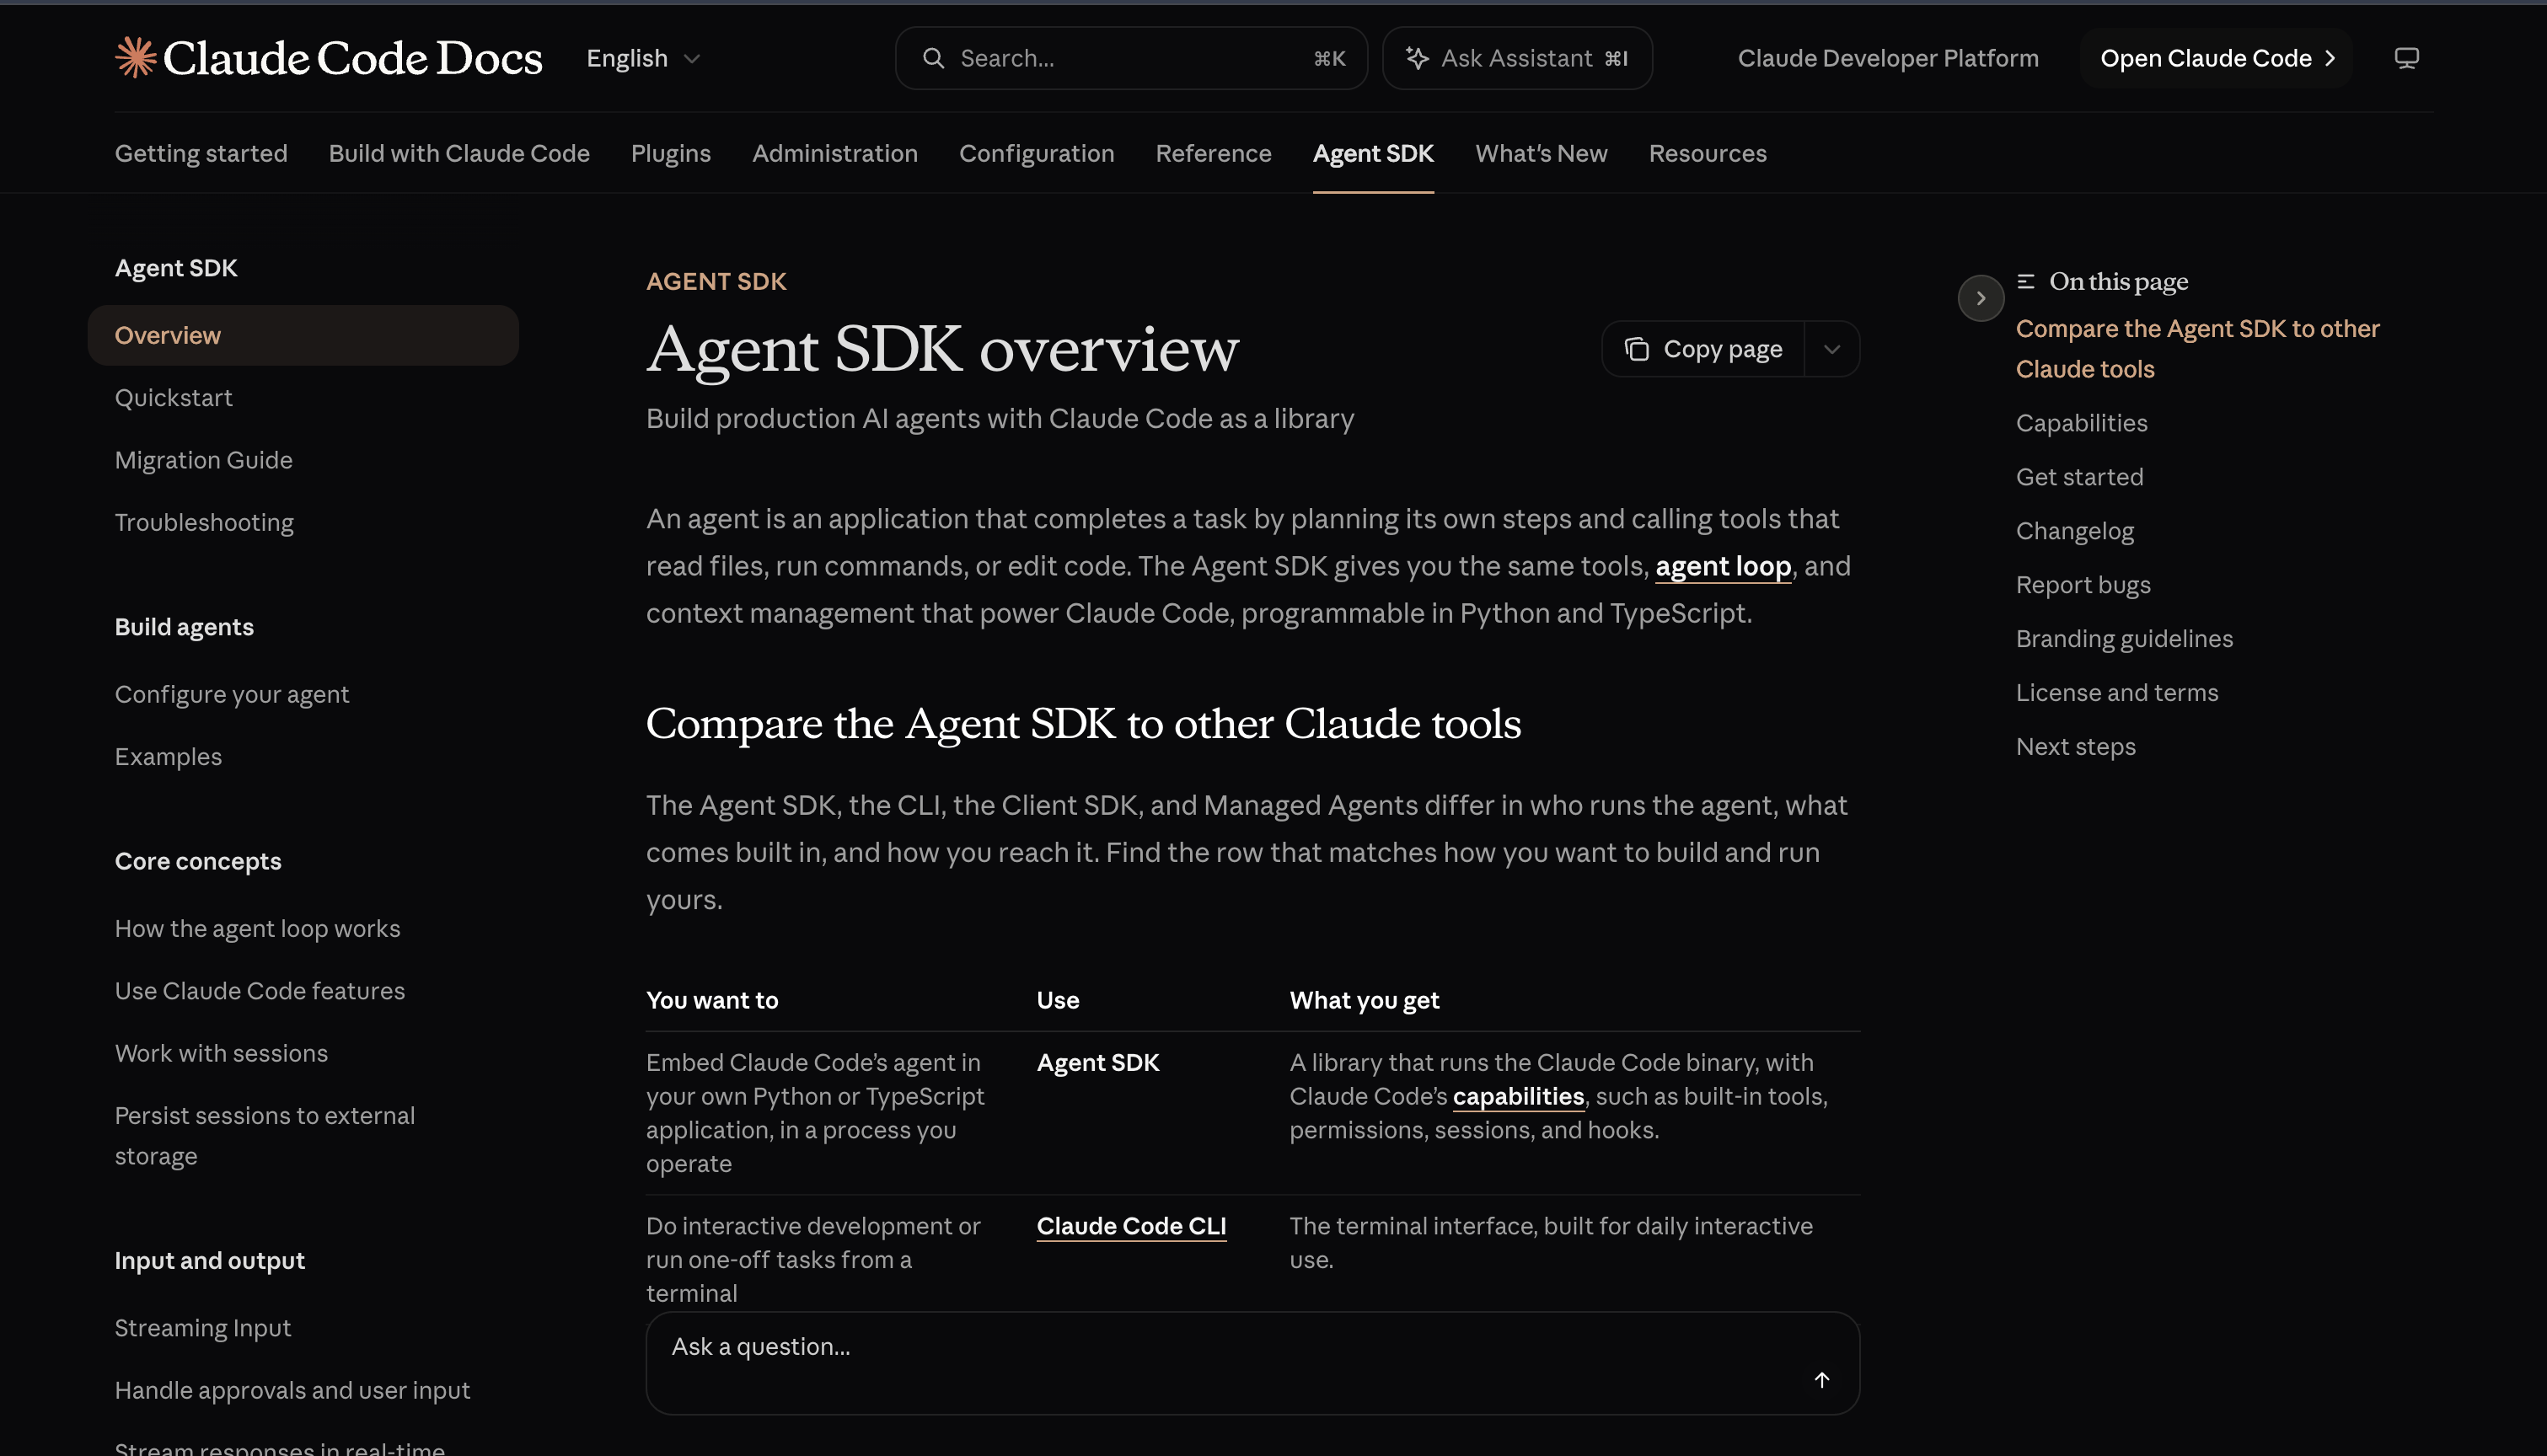Viewport: 2547px width, 1456px height.
Task: Click the 'You want to' table header
Action: [x=712, y=1000]
